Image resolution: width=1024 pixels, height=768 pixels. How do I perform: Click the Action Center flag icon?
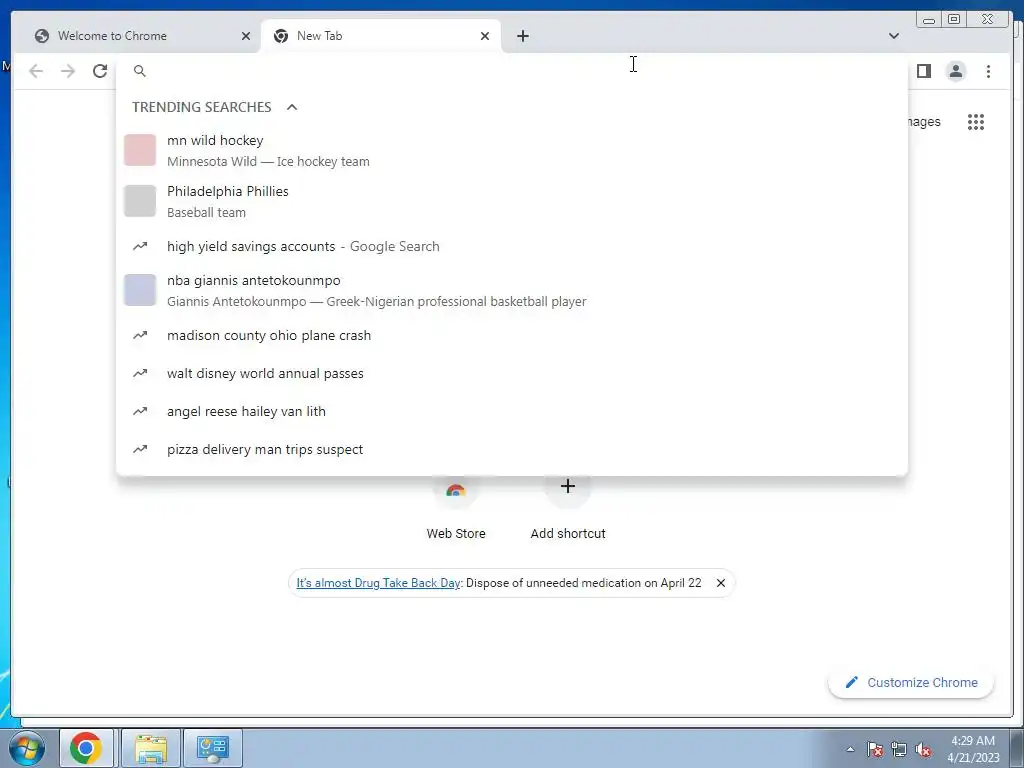(x=875, y=749)
